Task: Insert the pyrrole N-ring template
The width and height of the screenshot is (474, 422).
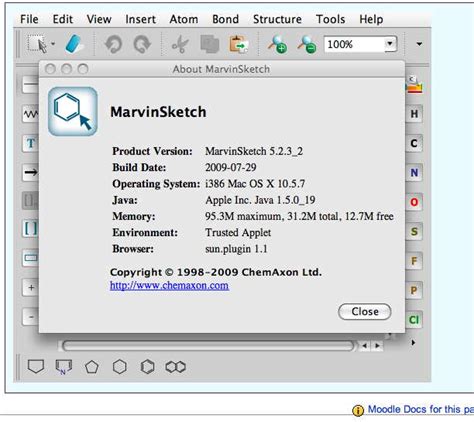Action: click(63, 367)
